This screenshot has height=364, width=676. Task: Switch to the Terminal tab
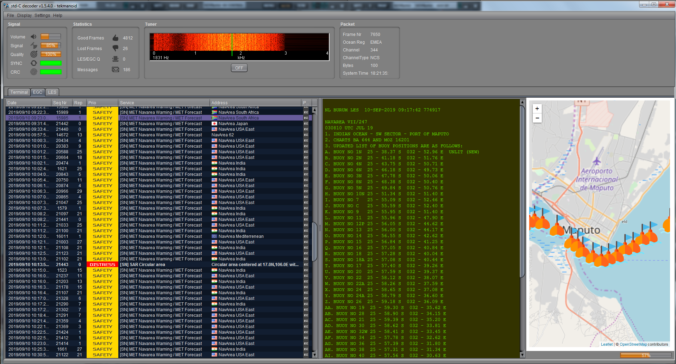pyautogui.click(x=19, y=92)
